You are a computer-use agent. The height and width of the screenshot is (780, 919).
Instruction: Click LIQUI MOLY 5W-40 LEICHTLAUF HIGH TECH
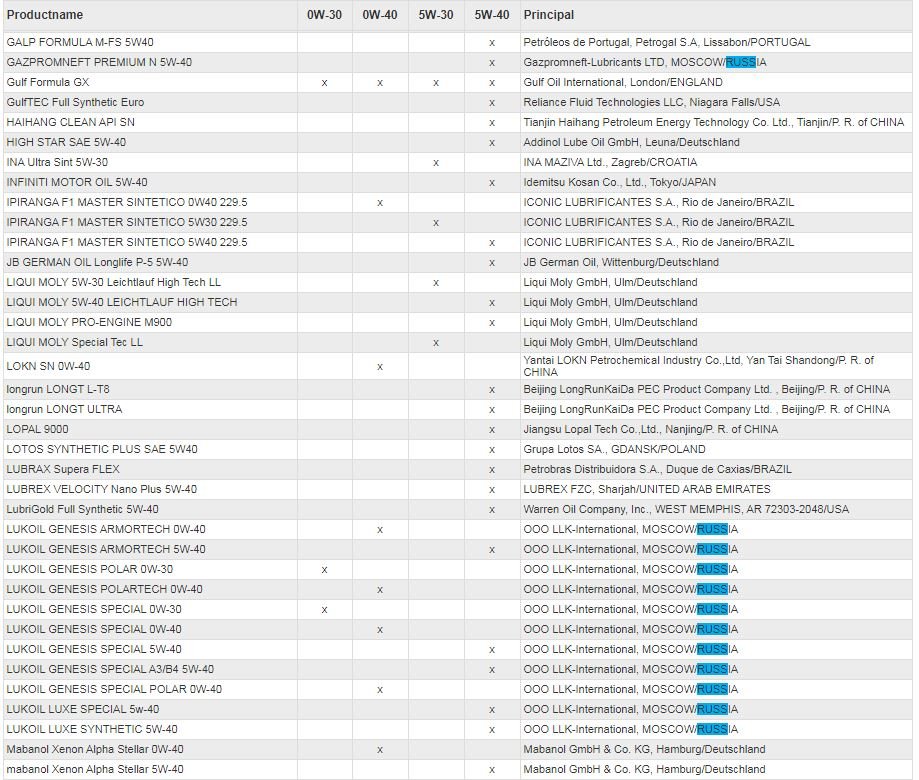tap(122, 302)
